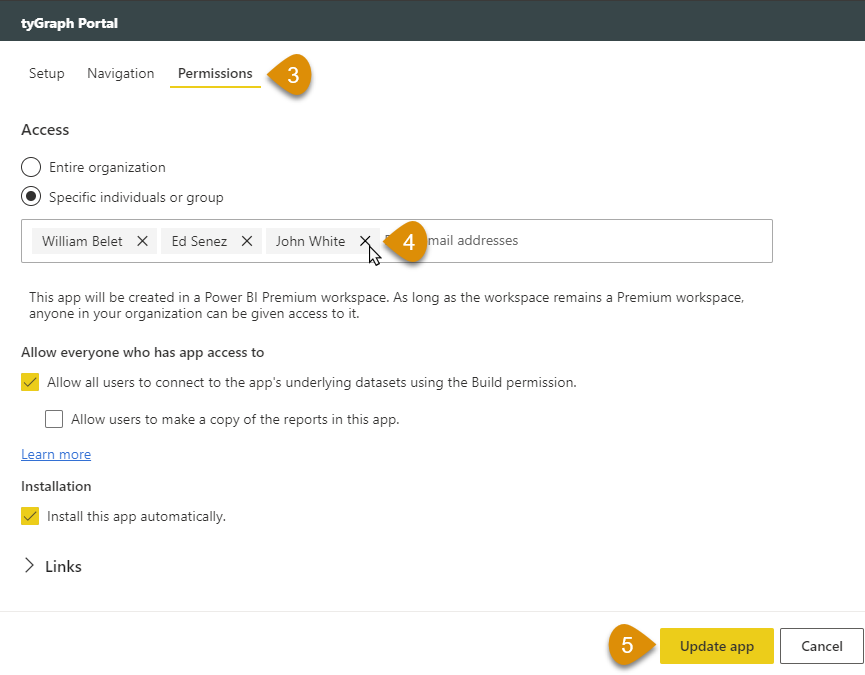The height and width of the screenshot is (675, 865).
Task: Open the Navigation tab
Action: pos(120,74)
